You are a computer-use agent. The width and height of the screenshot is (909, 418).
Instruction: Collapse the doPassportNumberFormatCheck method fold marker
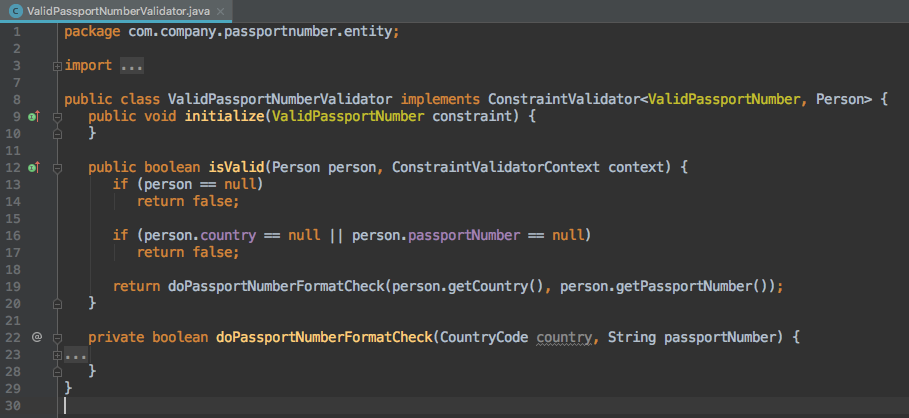56,337
